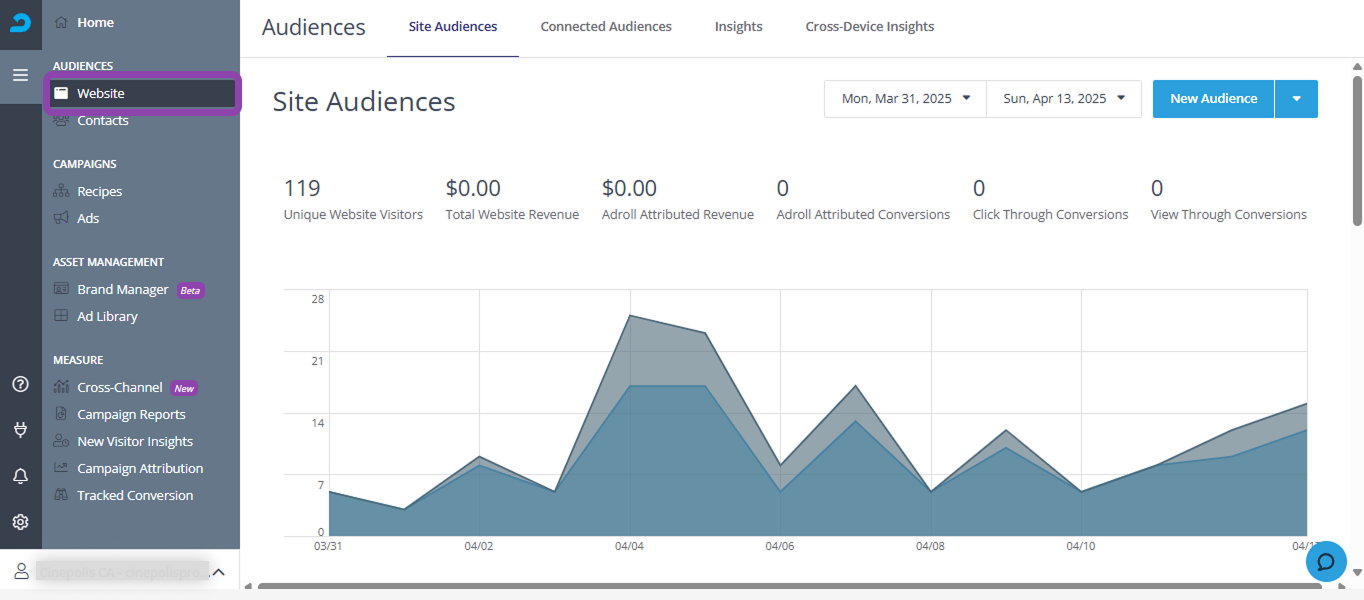Image resolution: width=1364 pixels, height=600 pixels.
Task: Go to Campaign Reports in sidebar
Action: (x=131, y=414)
